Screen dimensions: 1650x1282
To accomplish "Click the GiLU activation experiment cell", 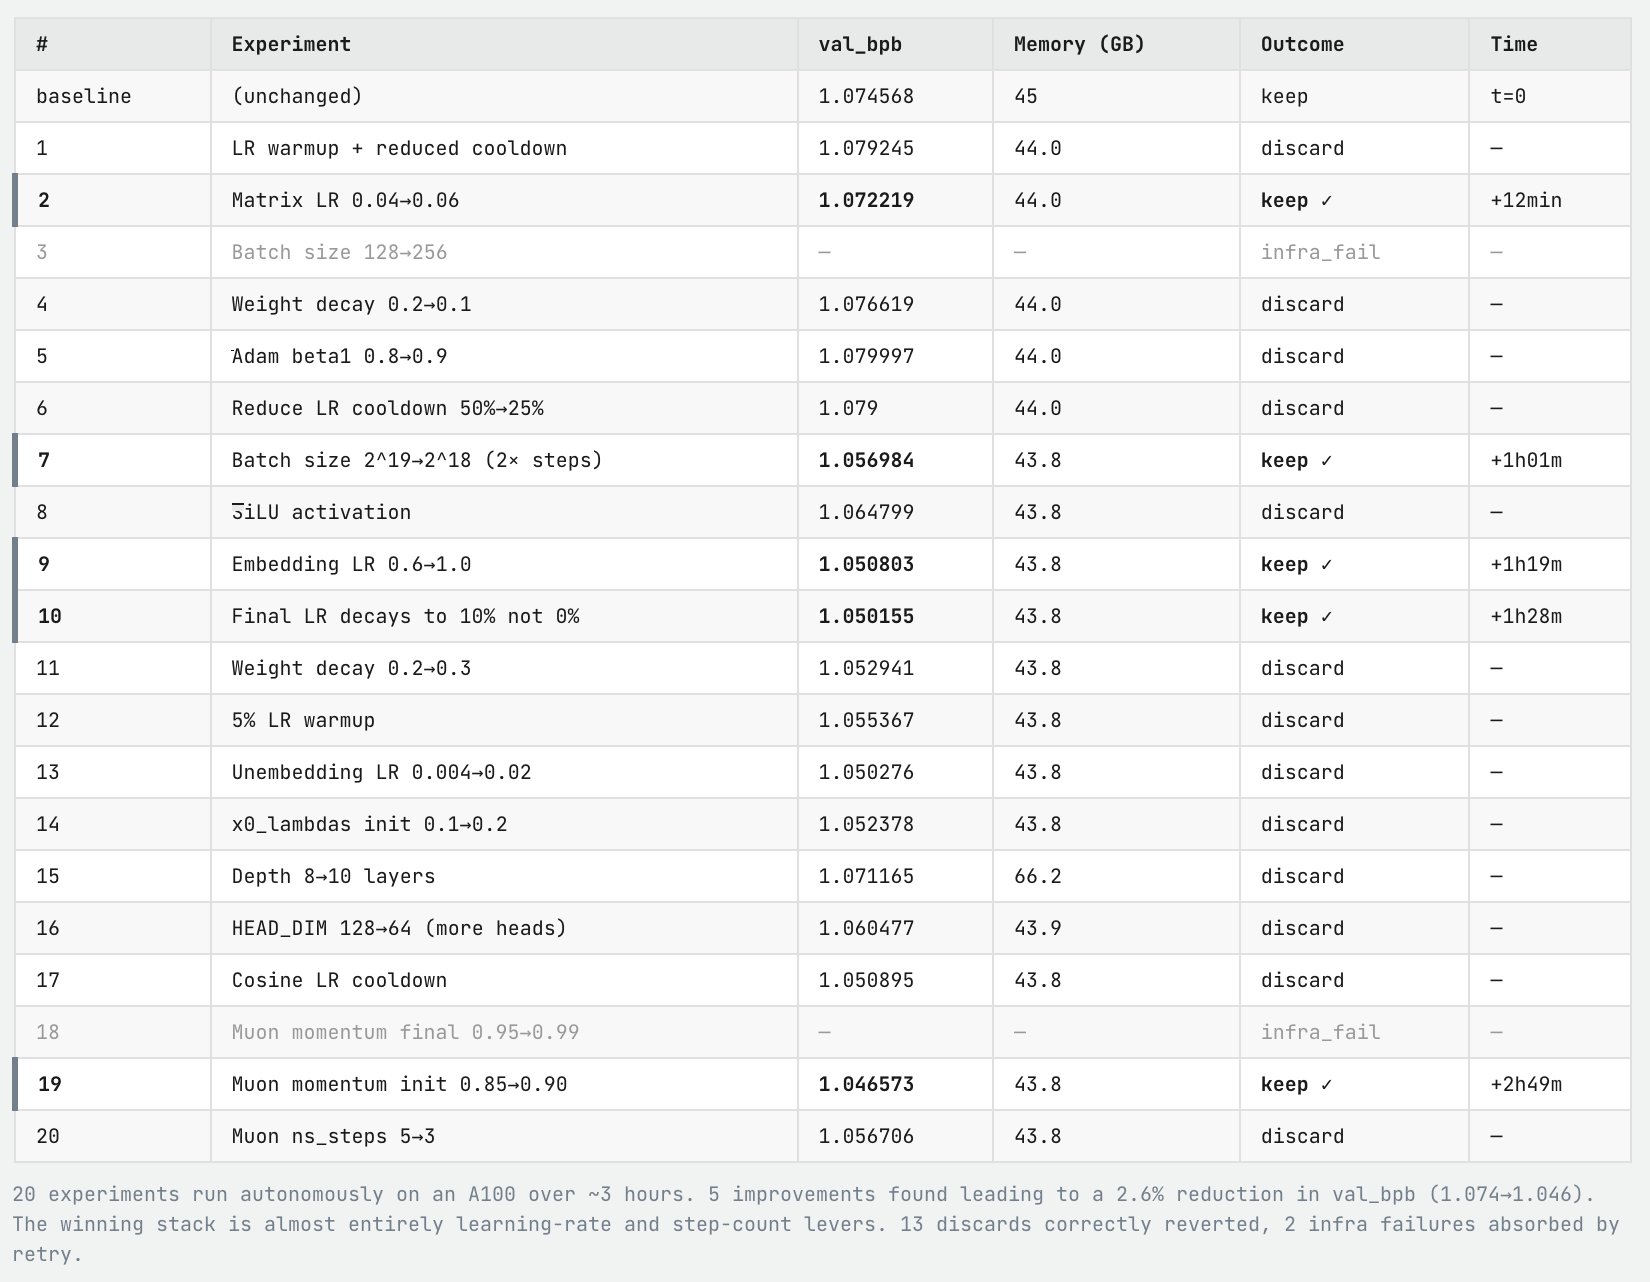I will 321,512.
